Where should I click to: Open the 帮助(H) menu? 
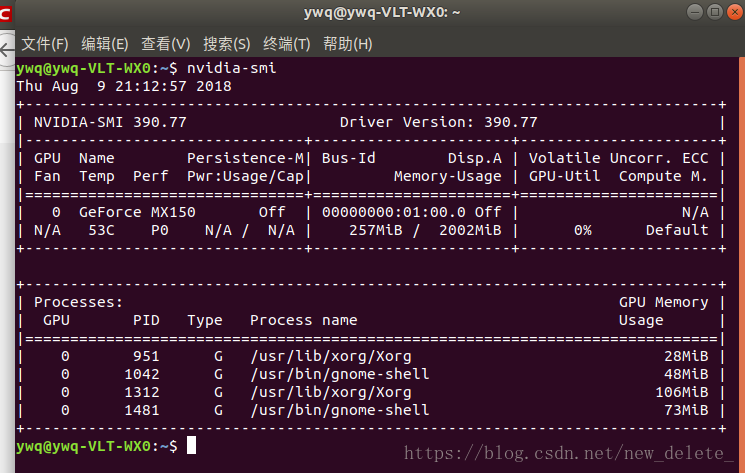click(x=347, y=44)
